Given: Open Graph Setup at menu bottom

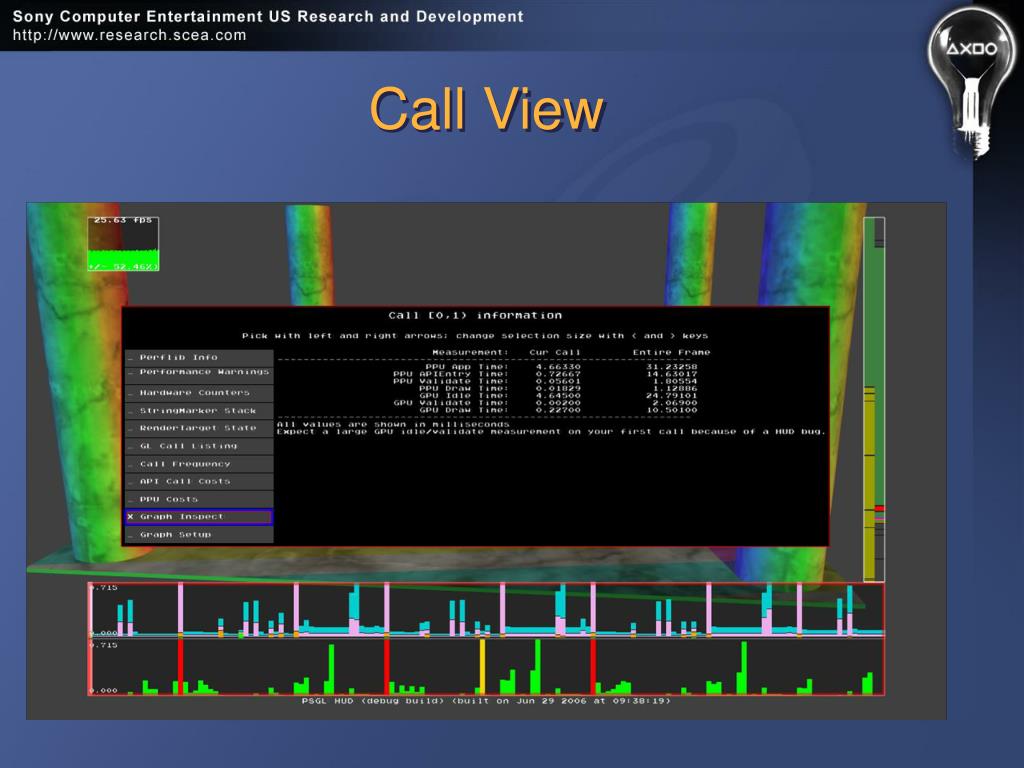Looking at the screenshot, I should [199, 534].
